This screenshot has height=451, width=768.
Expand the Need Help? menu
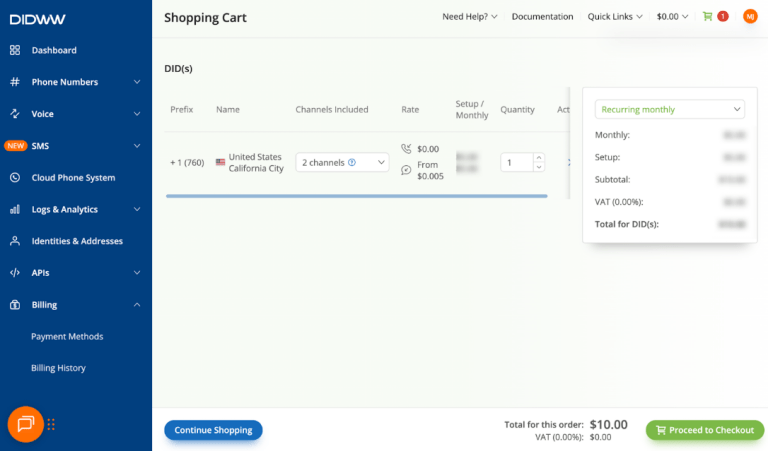pyautogui.click(x=469, y=17)
